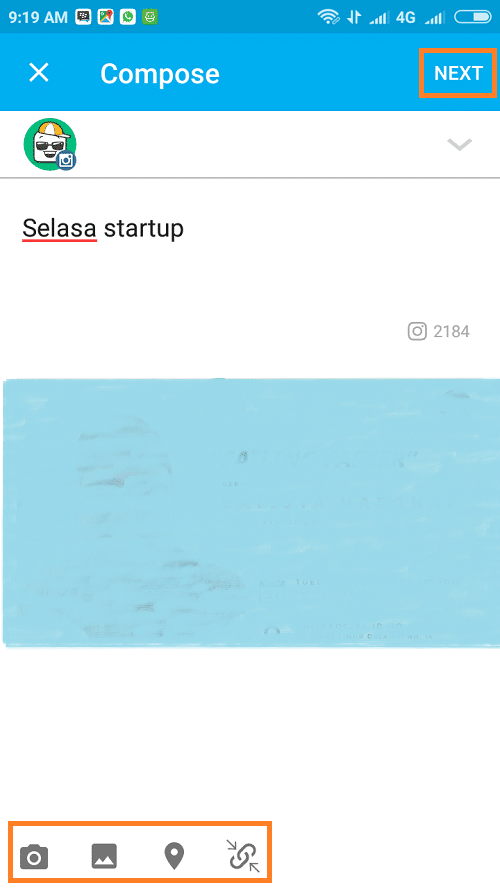
Task: Tap the WhatsApp notification icon in status bar
Action: (127, 17)
